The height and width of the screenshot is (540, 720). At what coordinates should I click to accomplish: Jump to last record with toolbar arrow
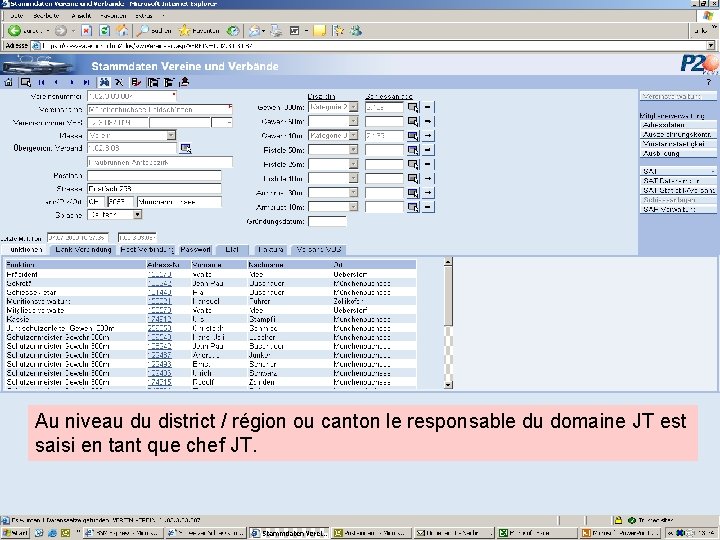(x=86, y=83)
